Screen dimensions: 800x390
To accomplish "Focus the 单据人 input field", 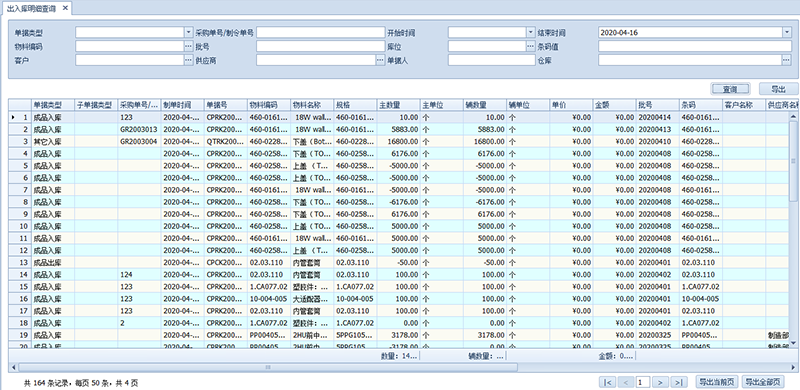I will coord(491,60).
